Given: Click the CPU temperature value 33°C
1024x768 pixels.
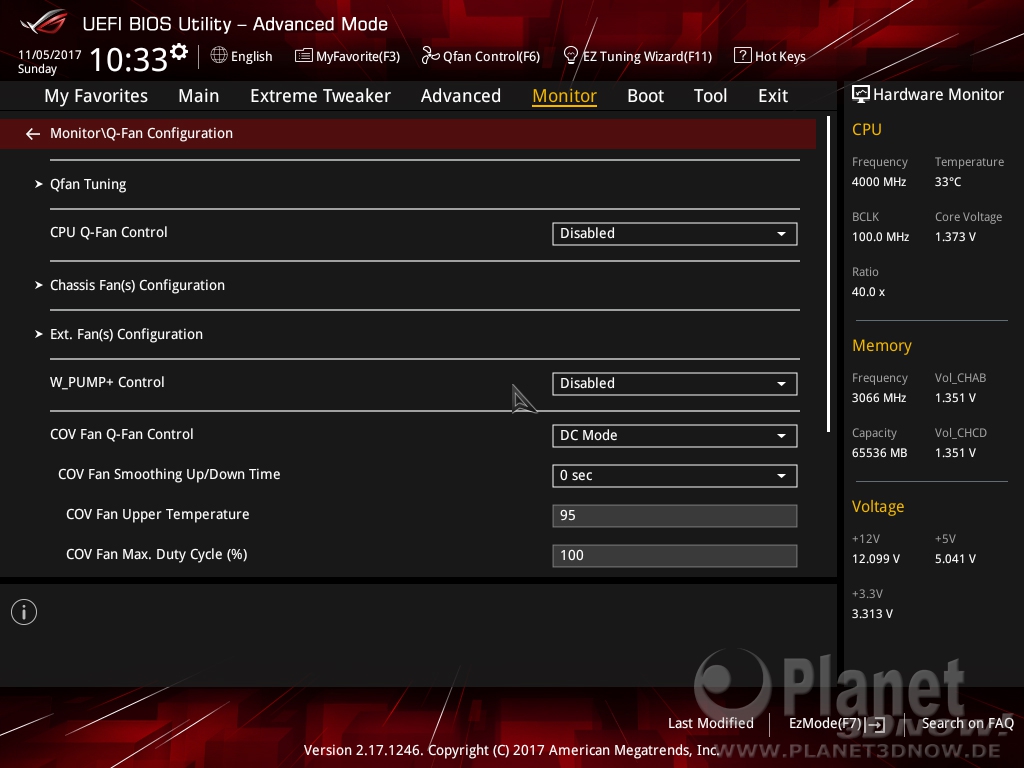Looking at the screenshot, I should coord(948,182).
